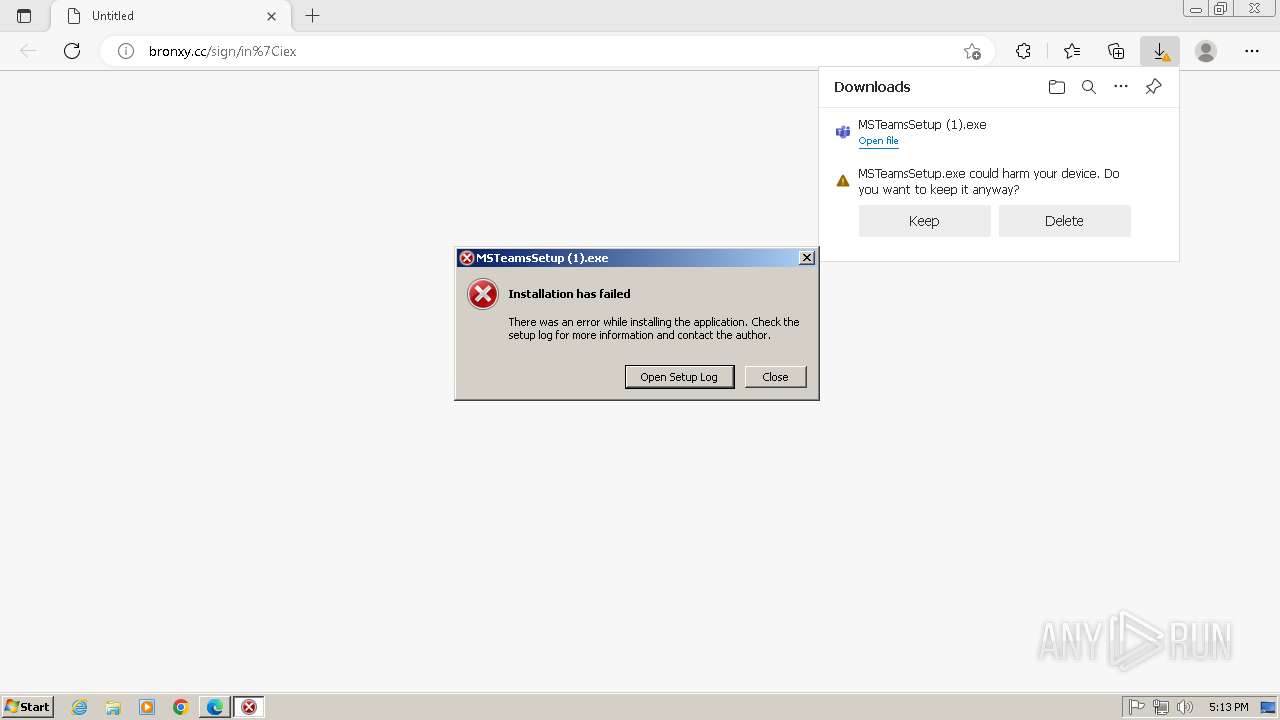Pin the Downloads panel

[x=1153, y=87]
